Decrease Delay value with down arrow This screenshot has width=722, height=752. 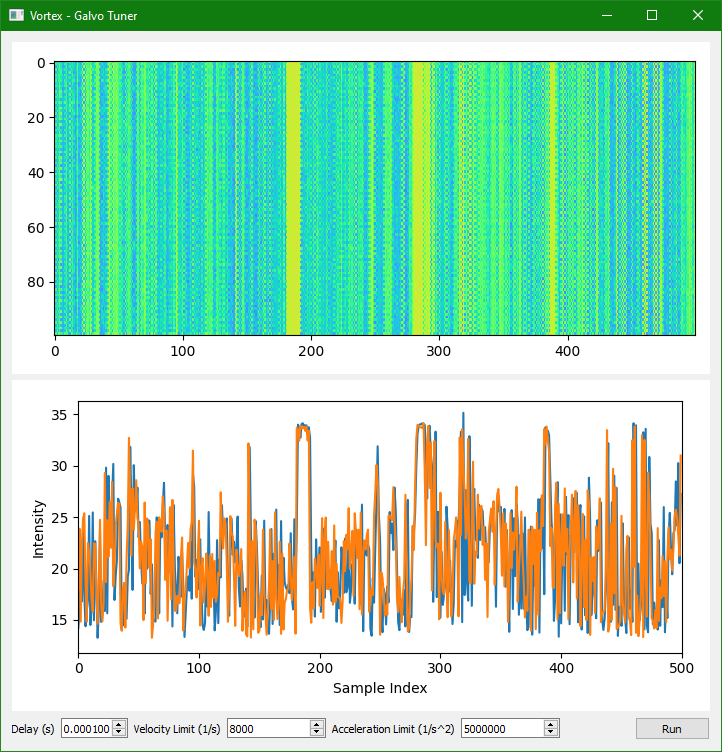(x=119, y=733)
